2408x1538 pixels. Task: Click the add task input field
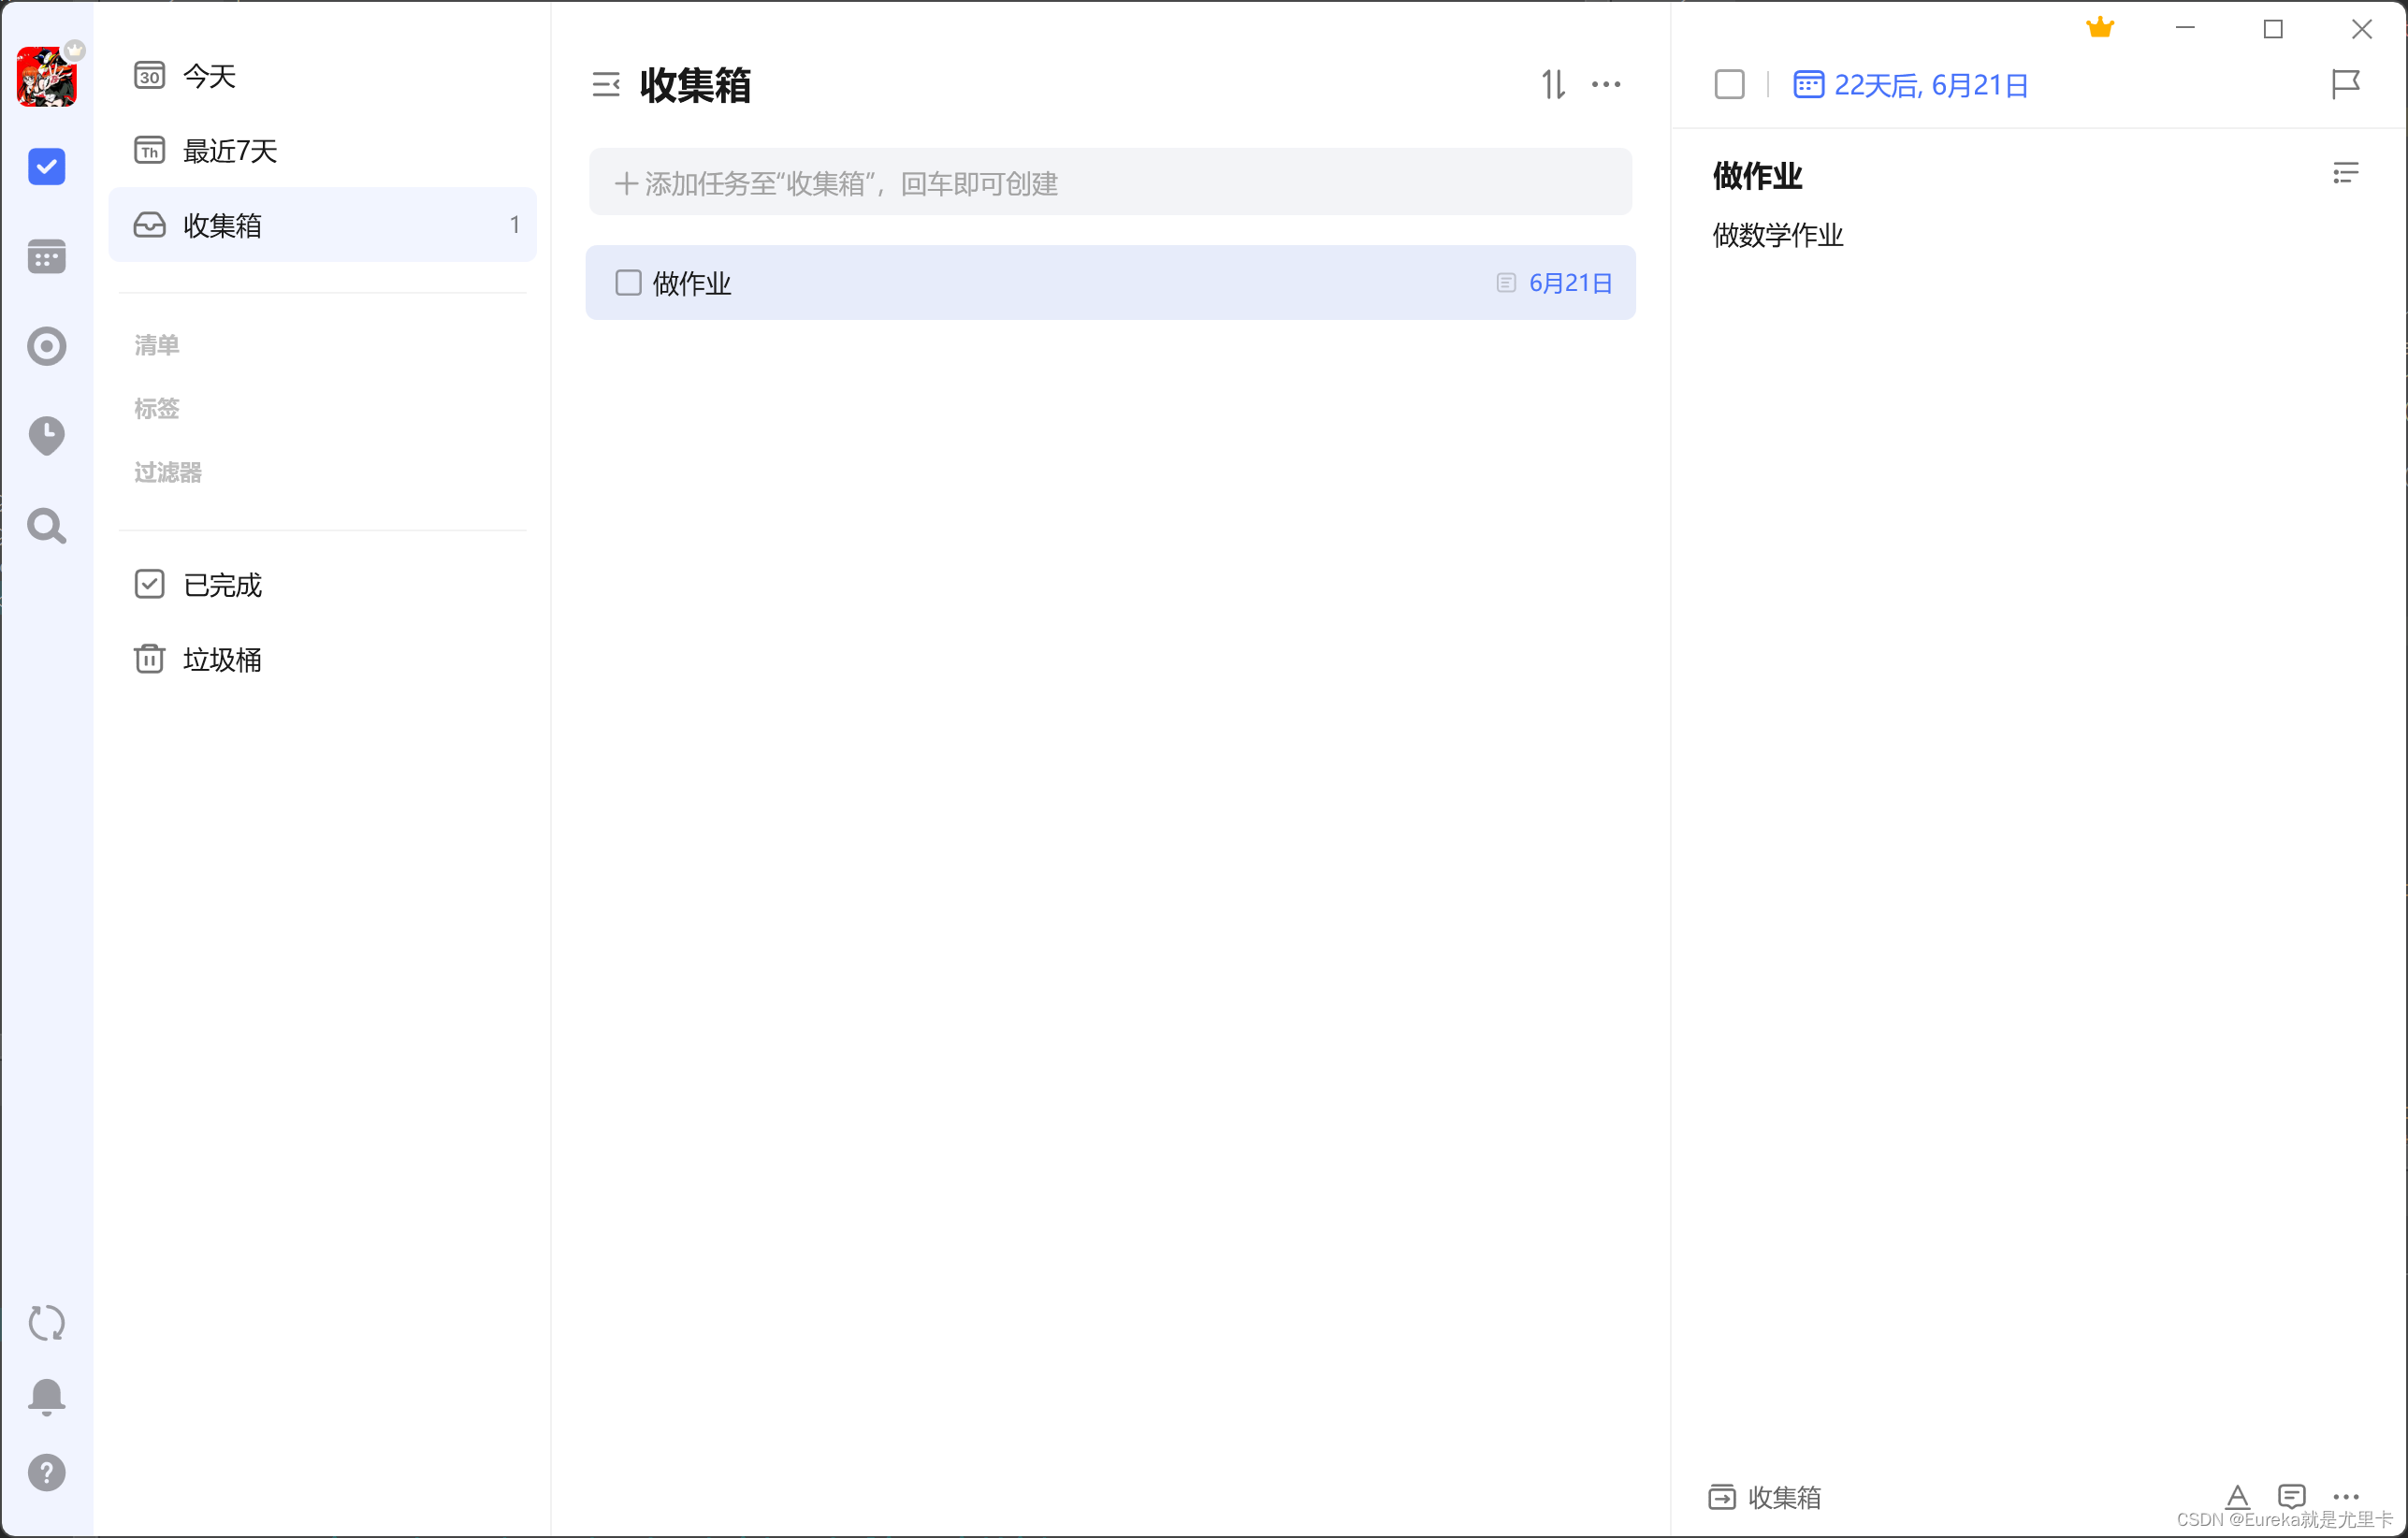click(x=1110, y=183)
